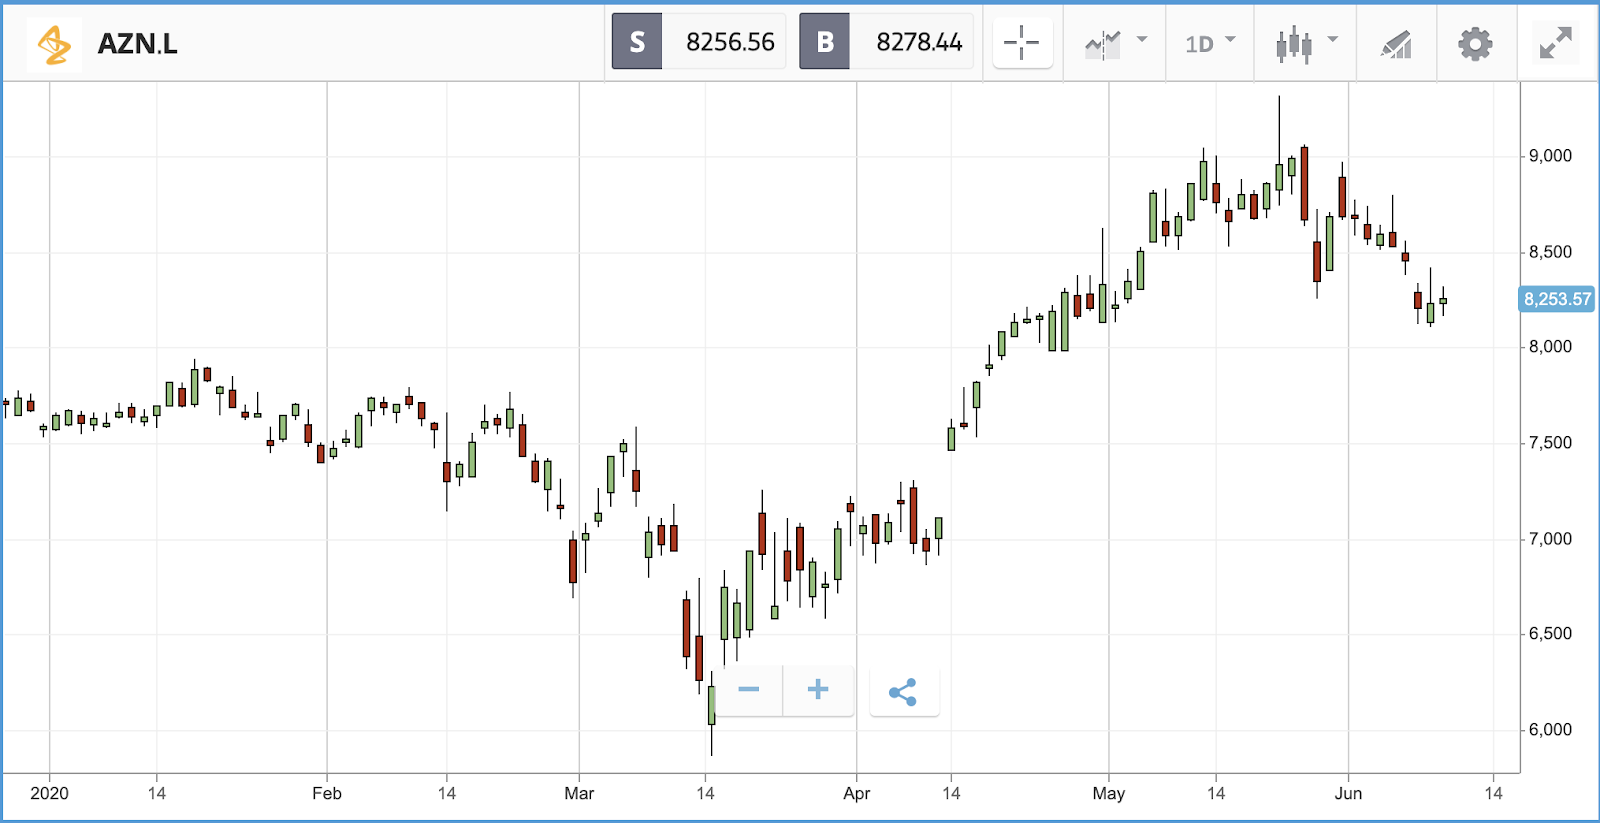Open the drawing tools icon
Viewport: 1600px width, 823px height.
point(1396,44)
